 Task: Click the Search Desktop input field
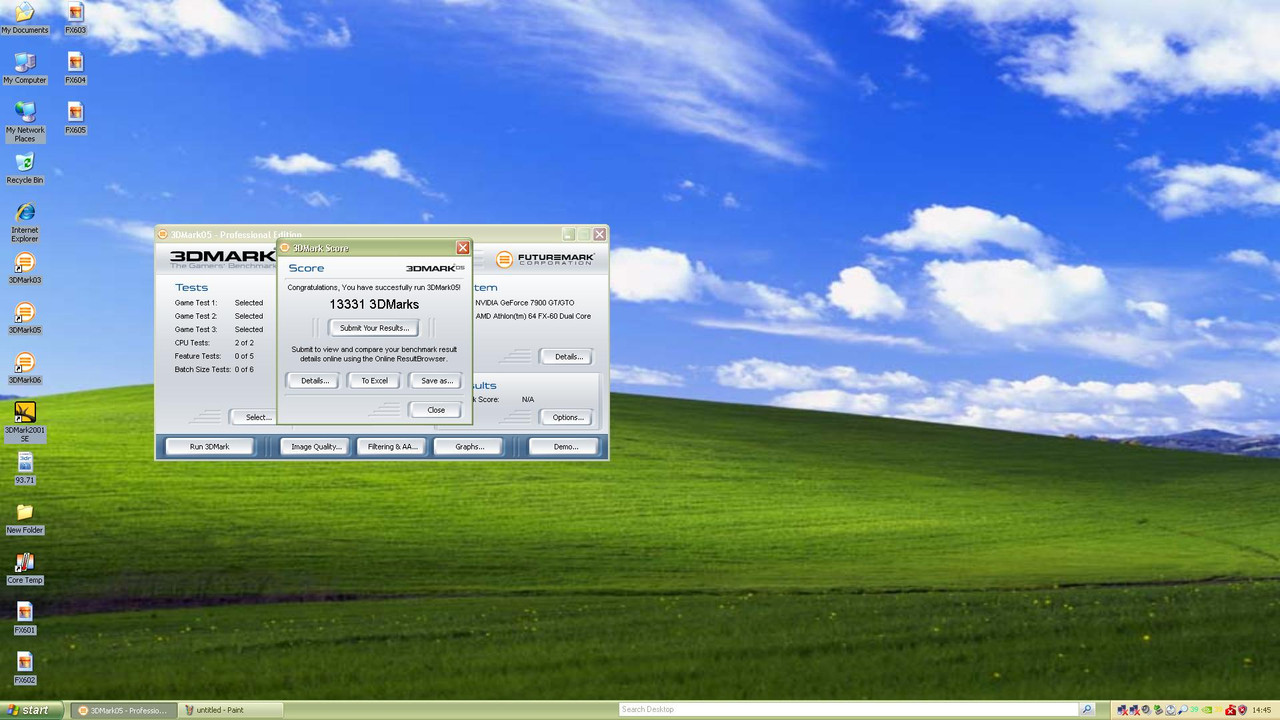849,709
